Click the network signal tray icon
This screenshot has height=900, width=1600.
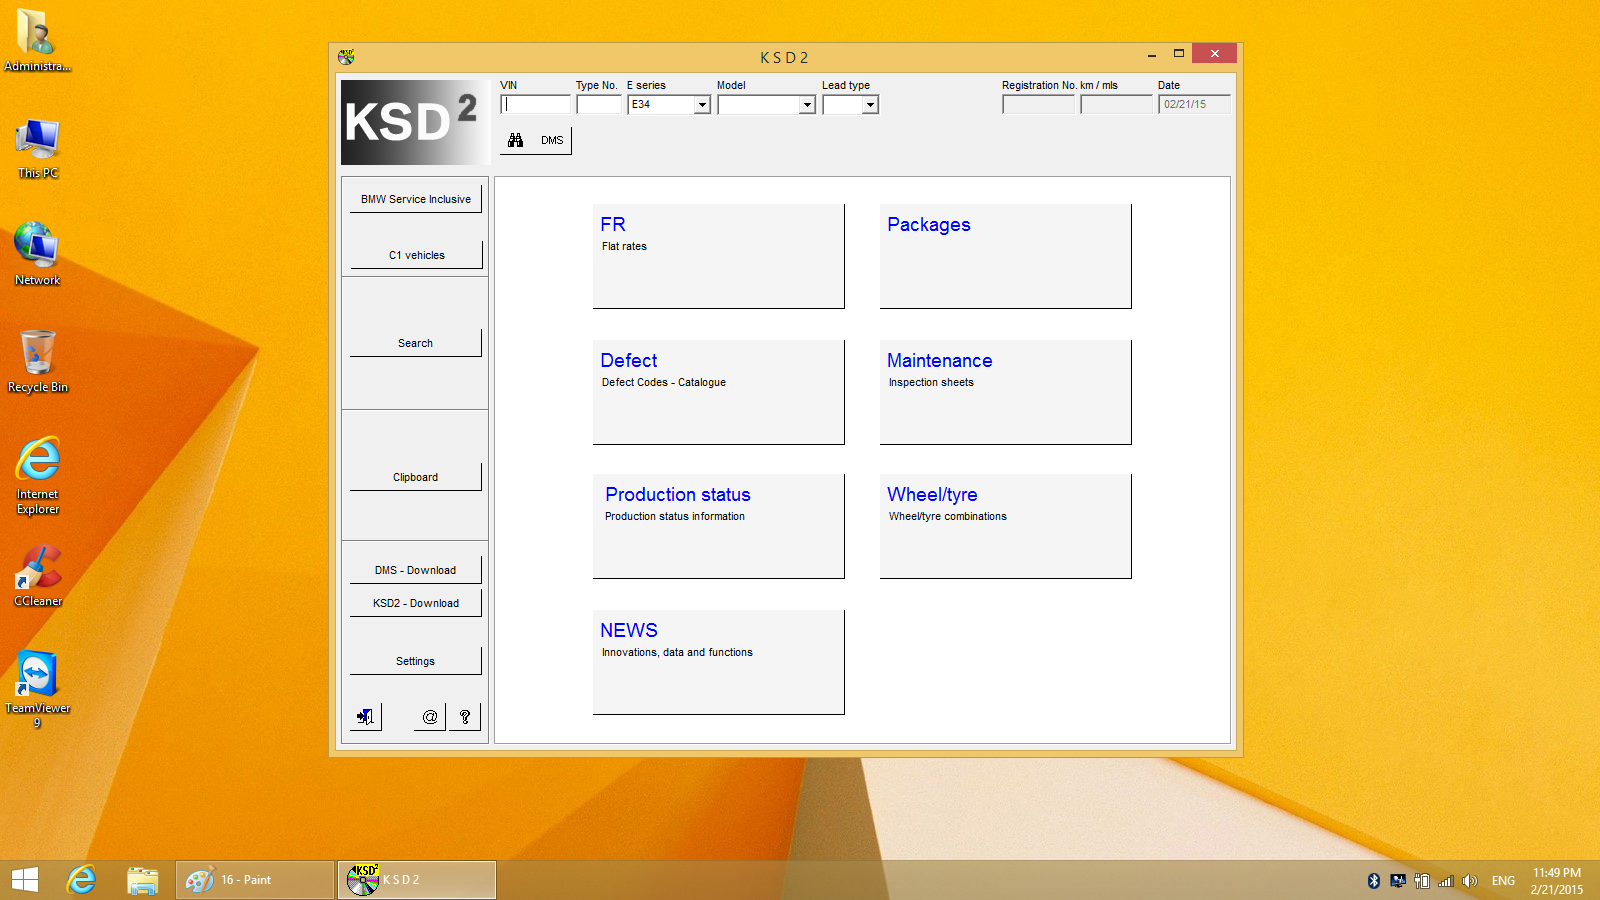coord(1446,881)
